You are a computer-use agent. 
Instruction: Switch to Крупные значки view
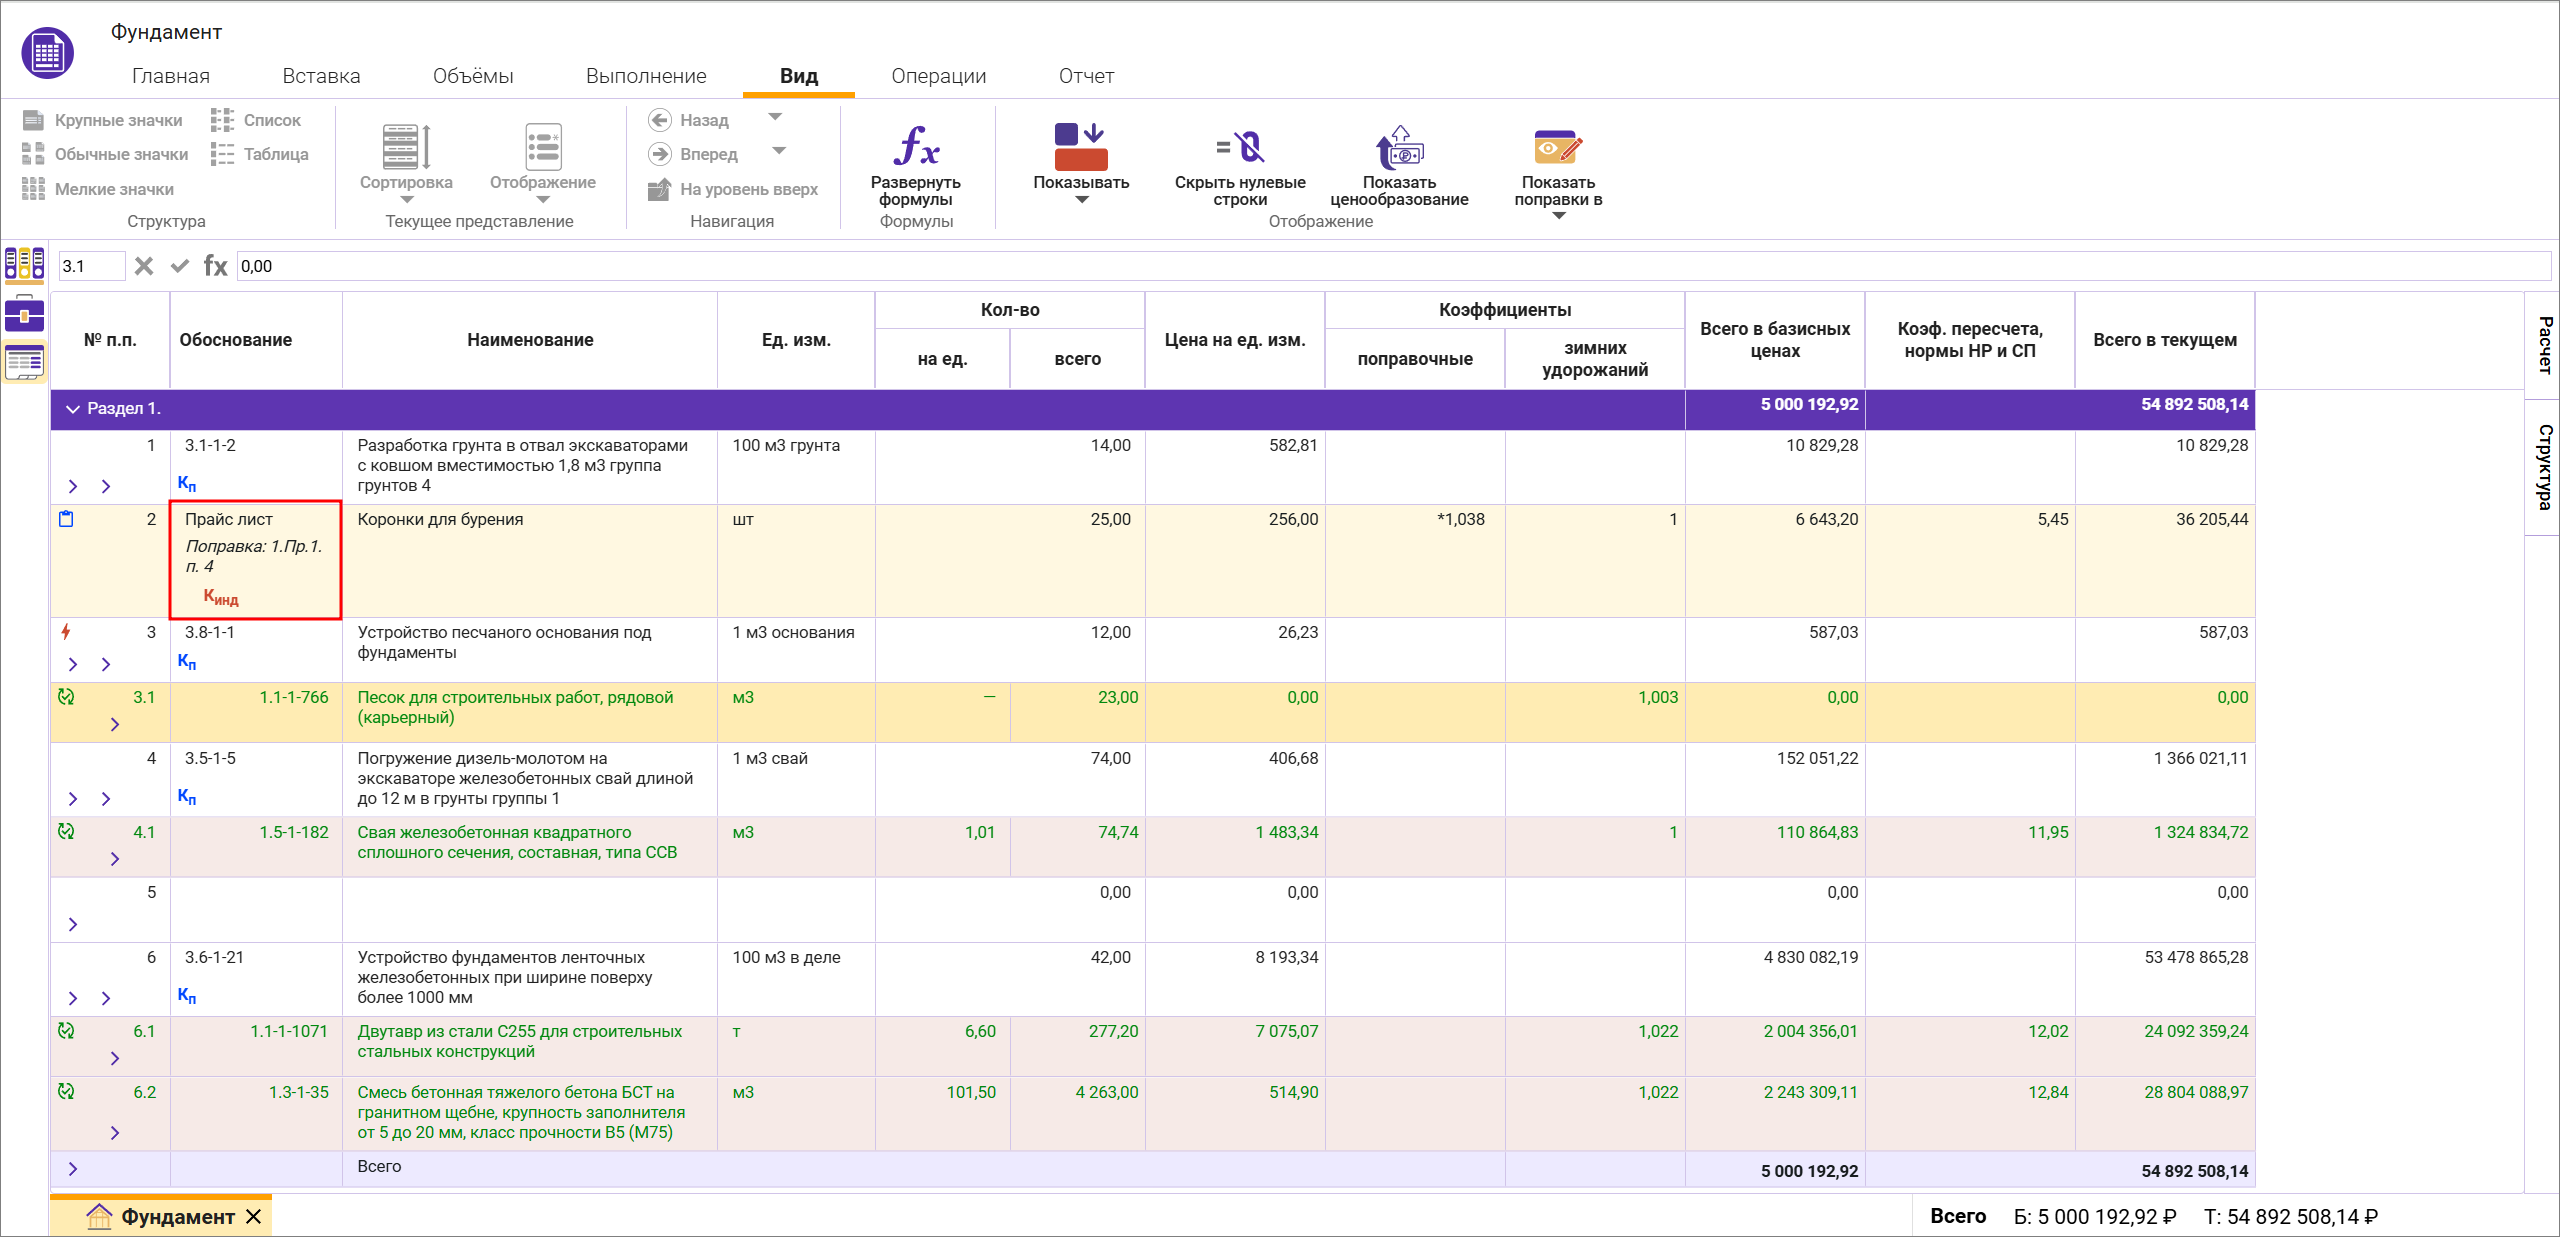(103, 120)
